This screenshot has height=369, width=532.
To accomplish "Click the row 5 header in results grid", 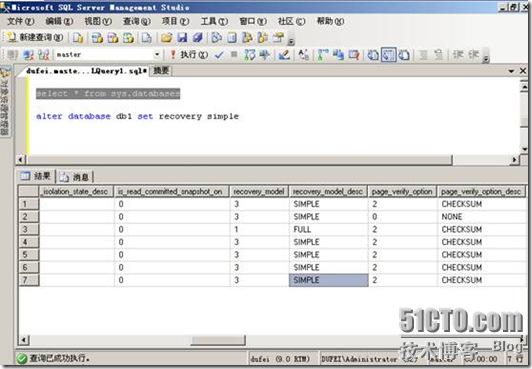I will pos(29,255).
